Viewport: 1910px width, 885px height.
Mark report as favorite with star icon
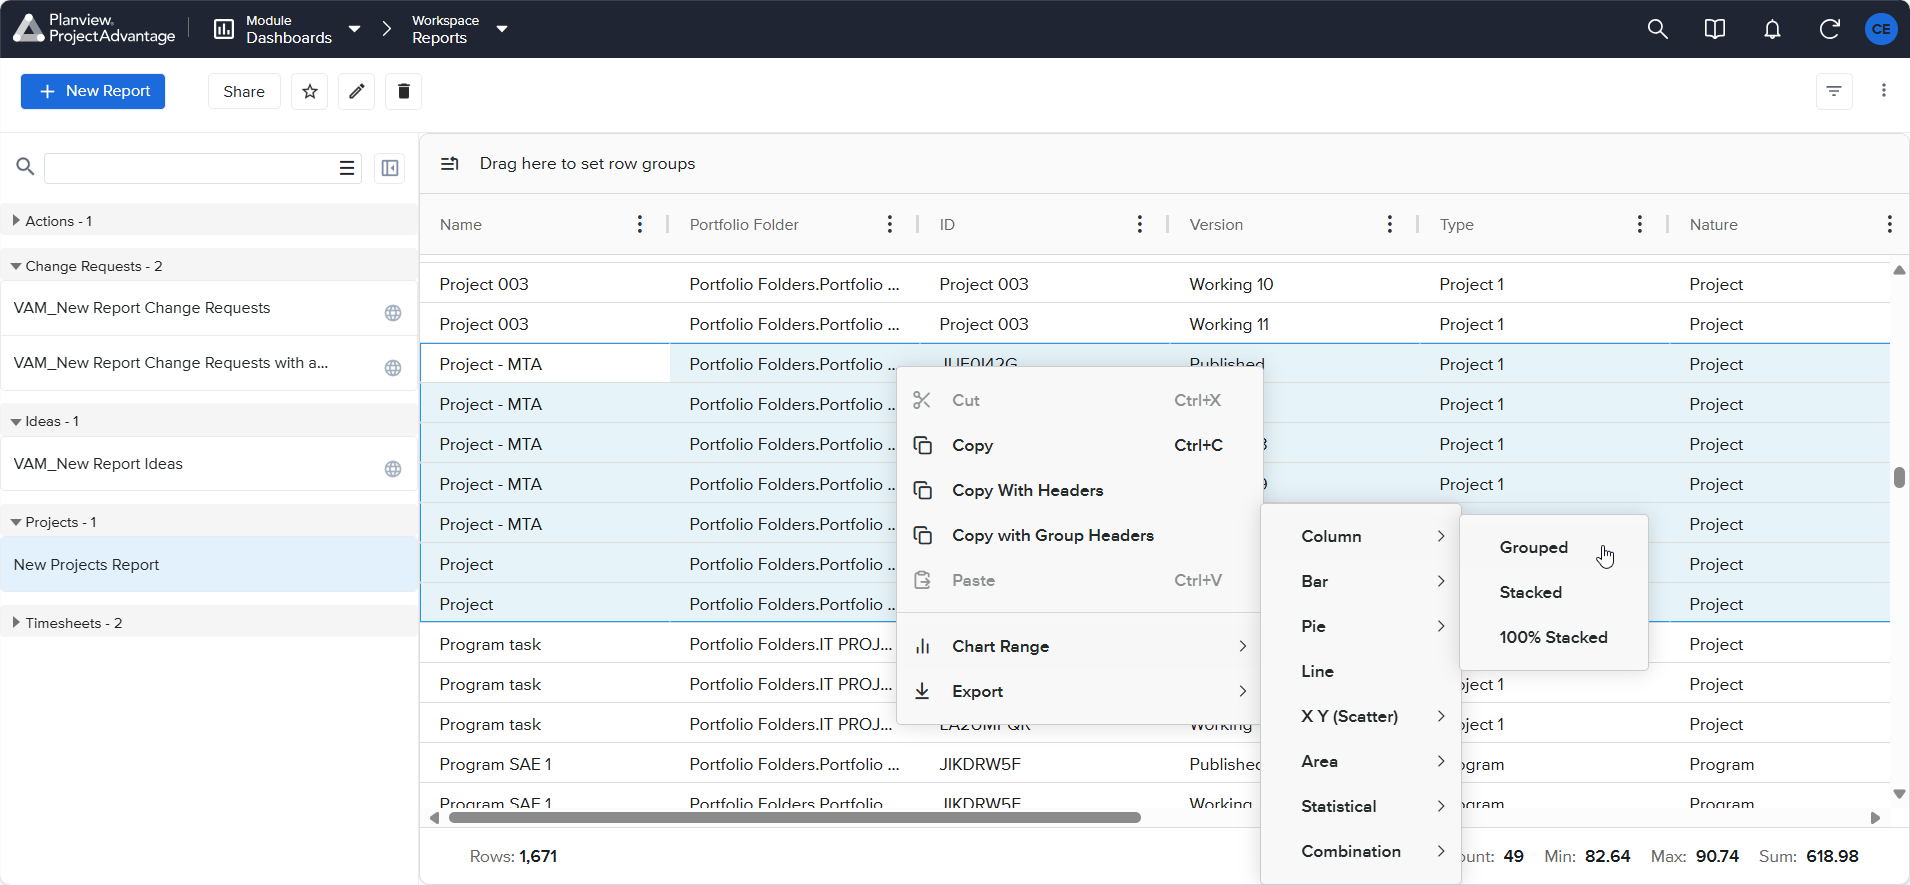coord(310,91)
